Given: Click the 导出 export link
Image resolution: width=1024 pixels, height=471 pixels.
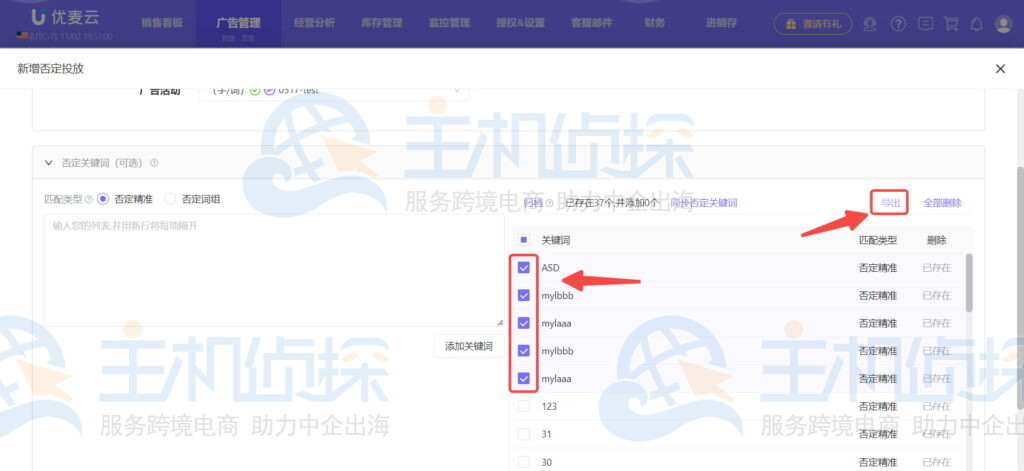Looking at the screenshot, I should (889, 203).
